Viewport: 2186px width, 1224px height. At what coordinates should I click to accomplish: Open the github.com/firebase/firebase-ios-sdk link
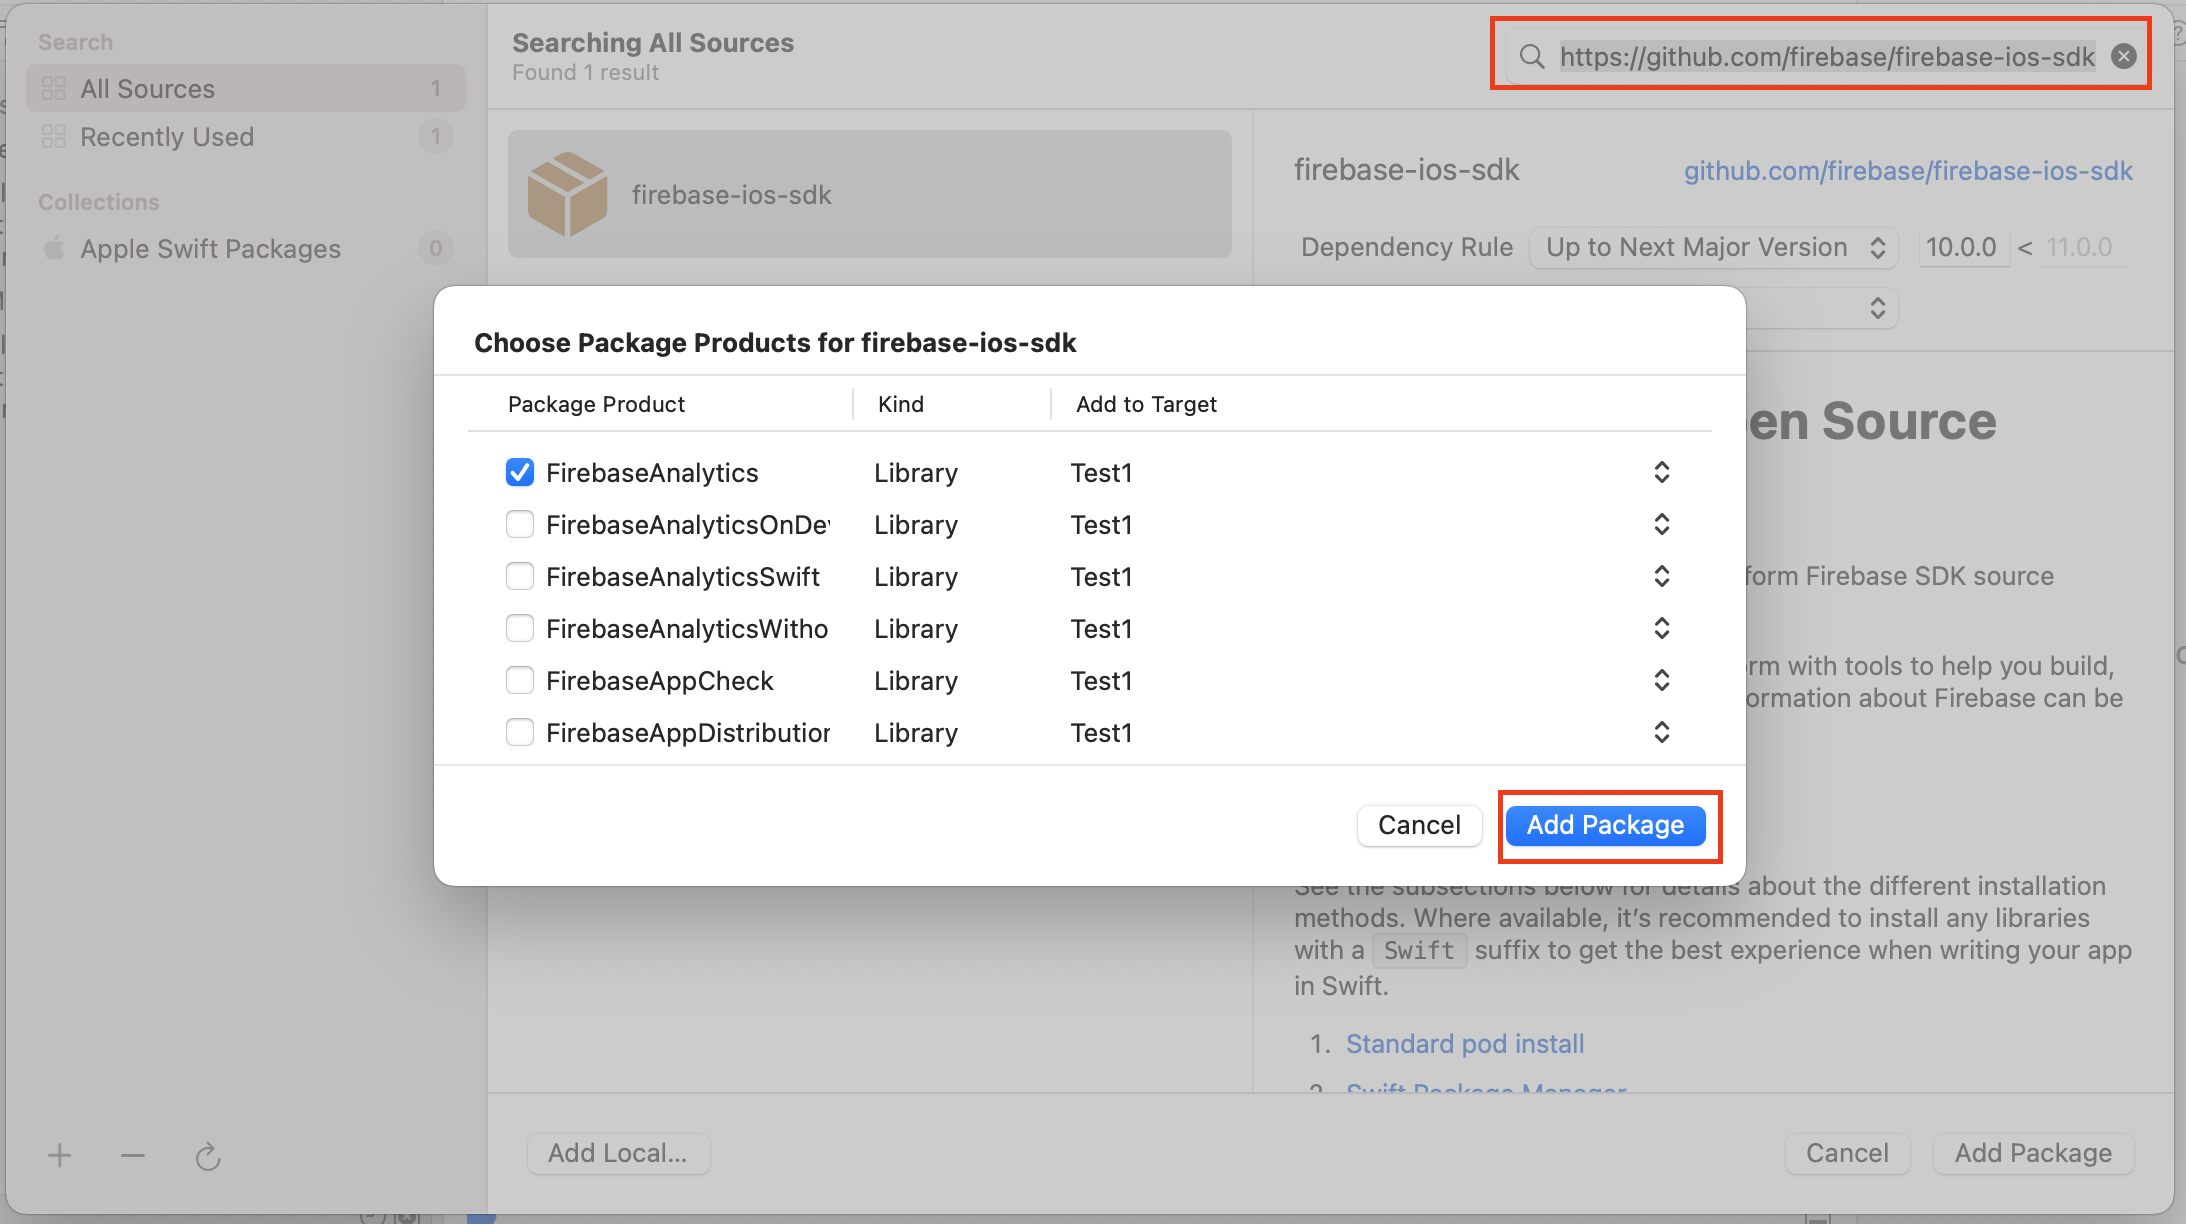(x=1907, y=171)
